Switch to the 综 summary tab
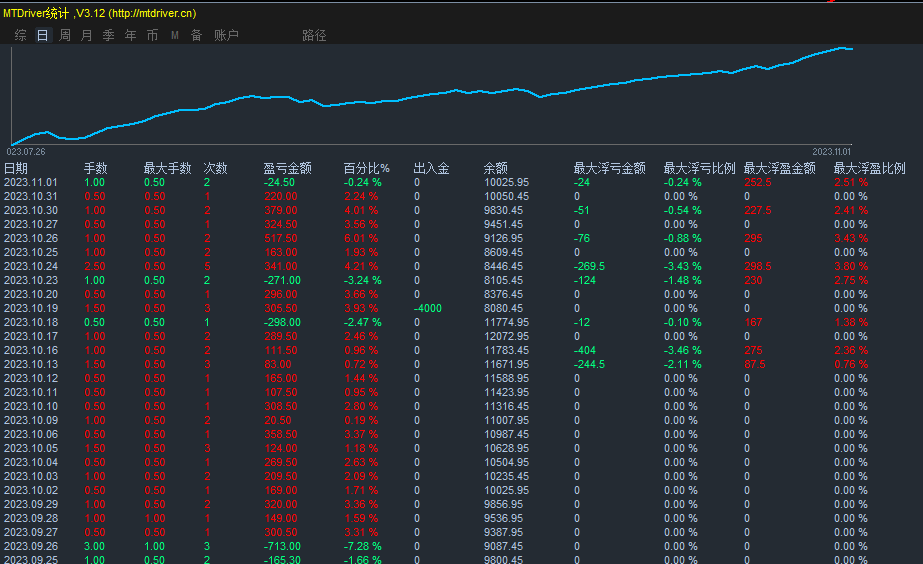 [x=21, y=35]
